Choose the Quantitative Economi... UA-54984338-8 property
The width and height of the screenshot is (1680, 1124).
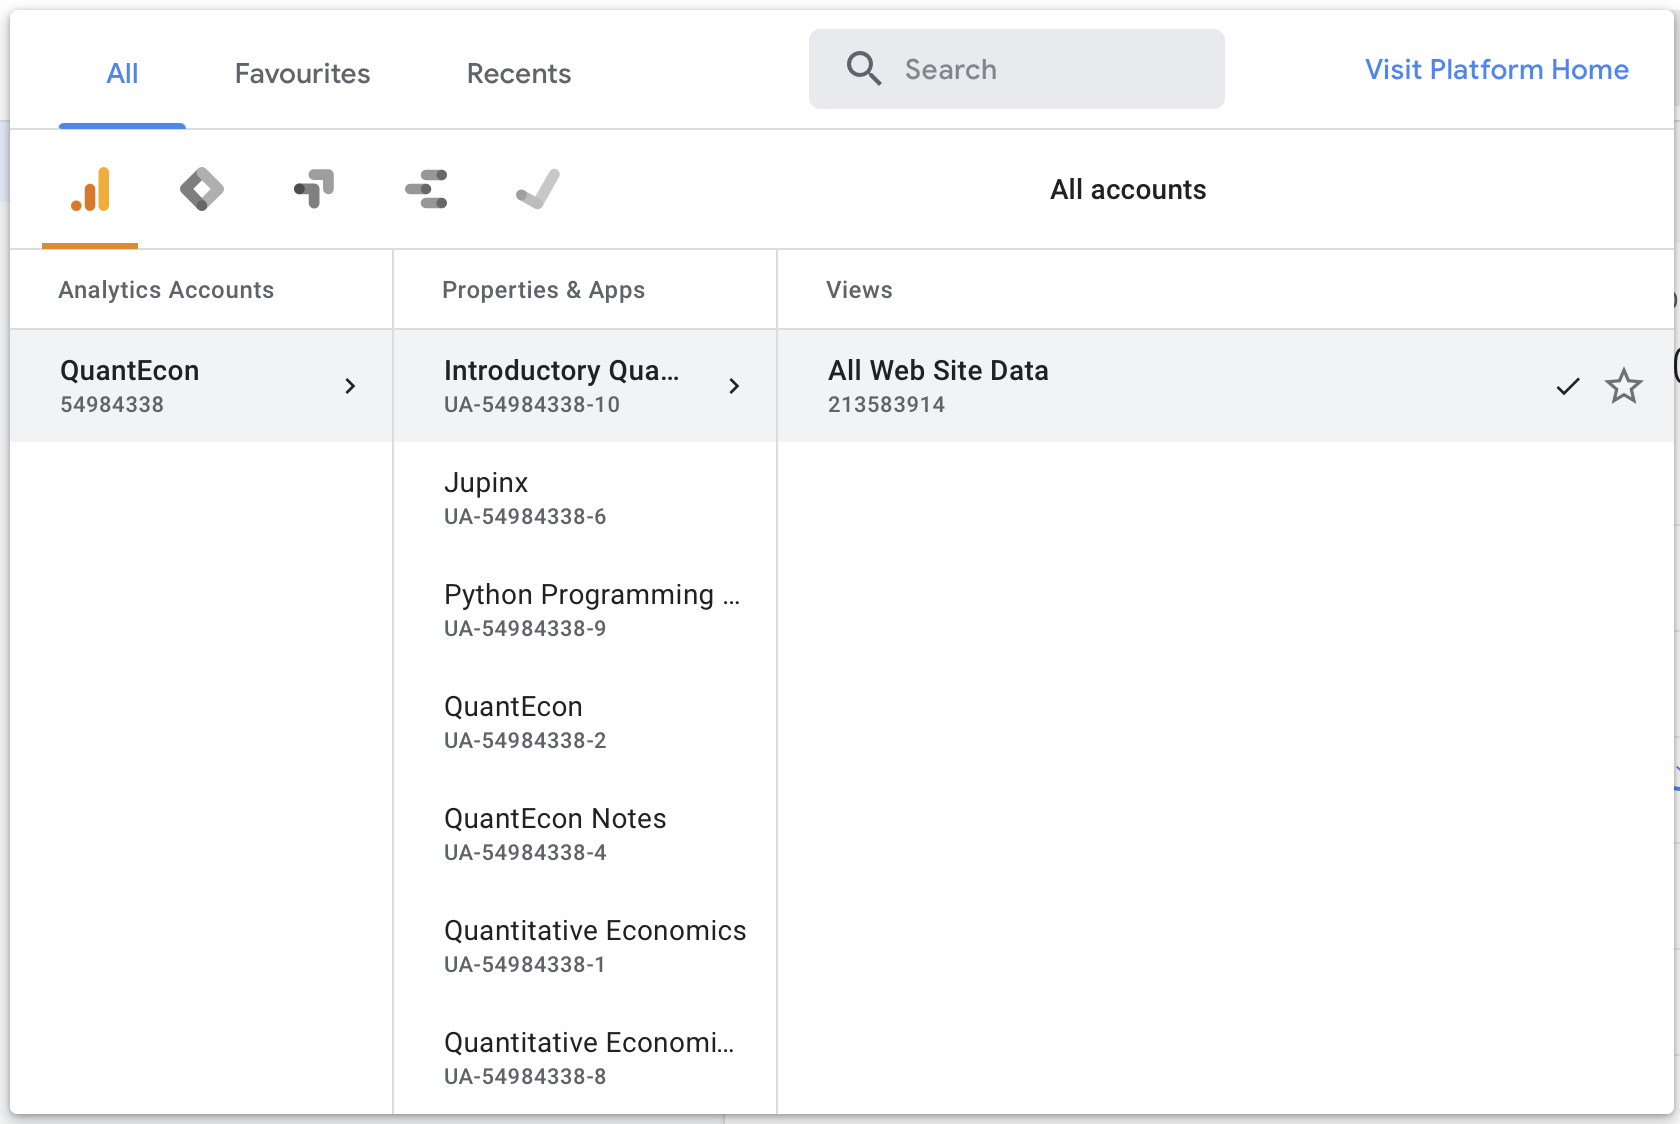[x=585, y=1058]
